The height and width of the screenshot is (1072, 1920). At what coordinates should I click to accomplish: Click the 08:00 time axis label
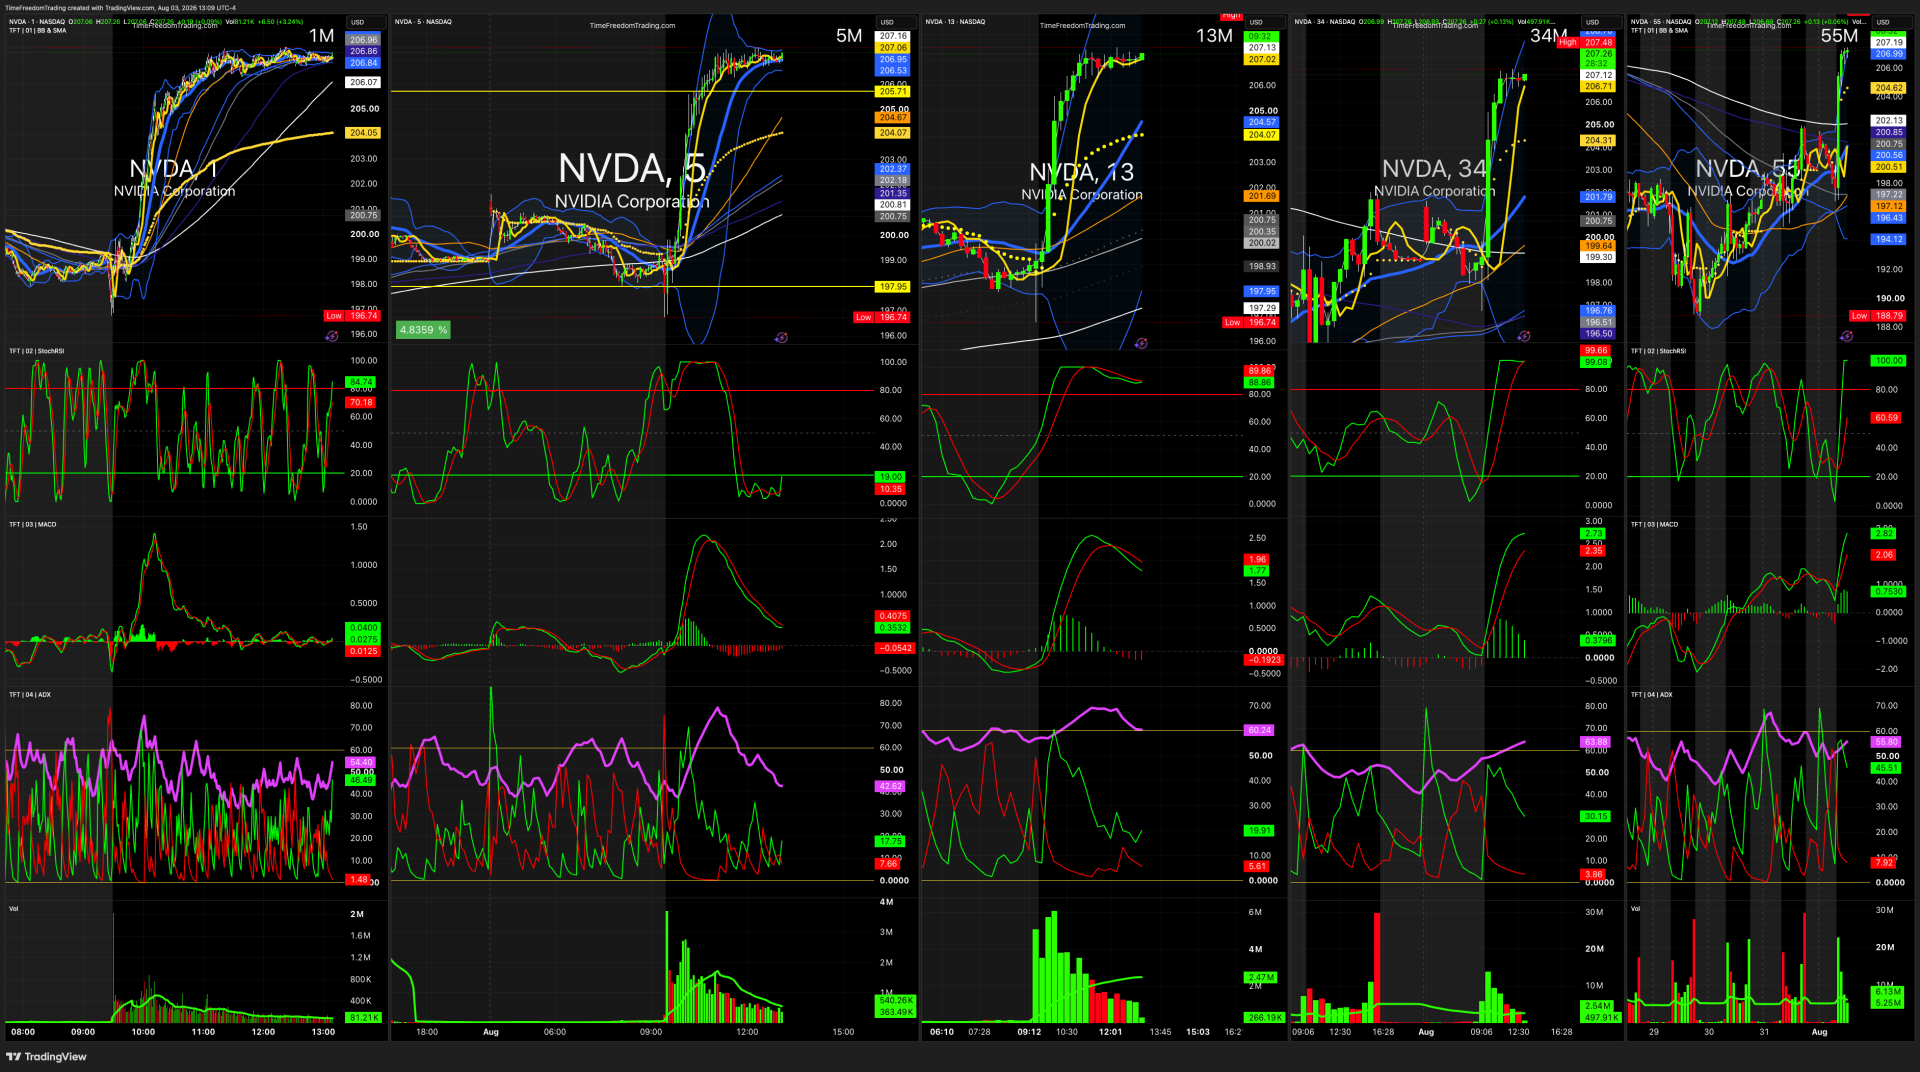[x=23, y=1032]
